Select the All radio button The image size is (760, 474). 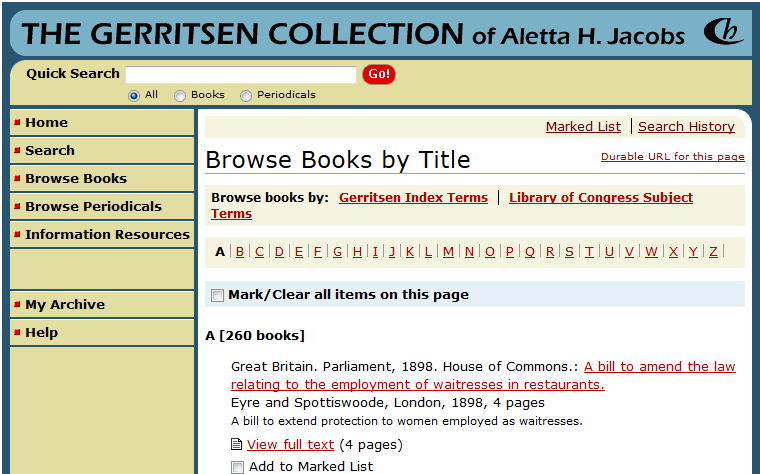[x=134, y=95]
